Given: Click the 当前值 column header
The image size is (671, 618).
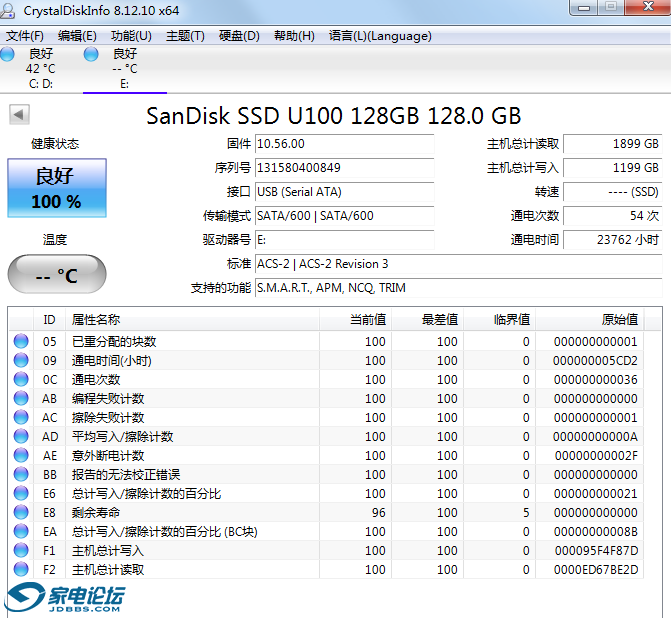Looking at the screenshot, I should pos(355,319).
